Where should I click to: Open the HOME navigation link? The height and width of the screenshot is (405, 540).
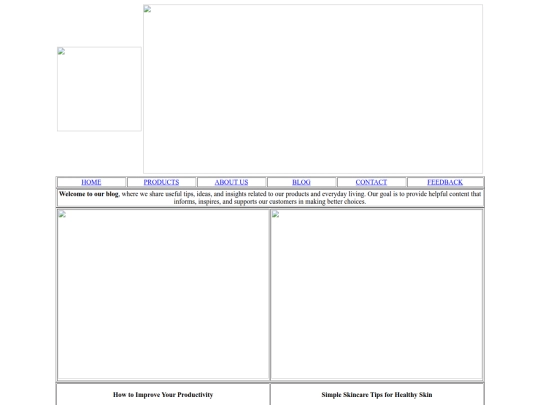[91, 182]
